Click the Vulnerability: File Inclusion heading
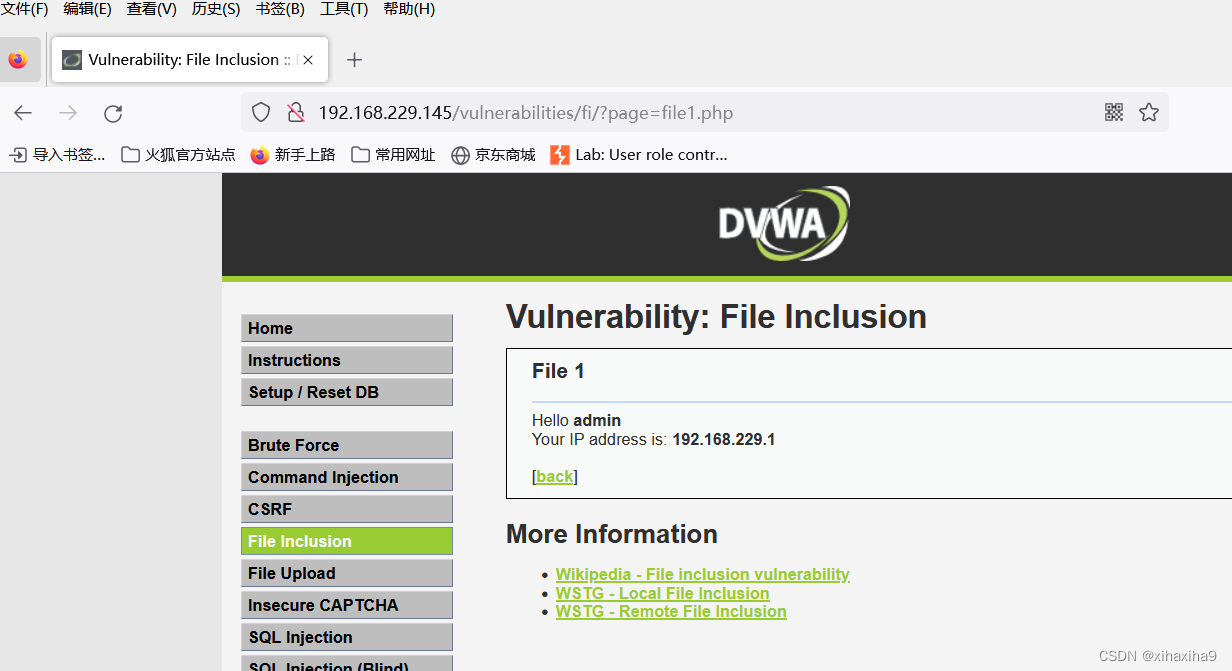1232x671 pixels. (x=716, y=317)
